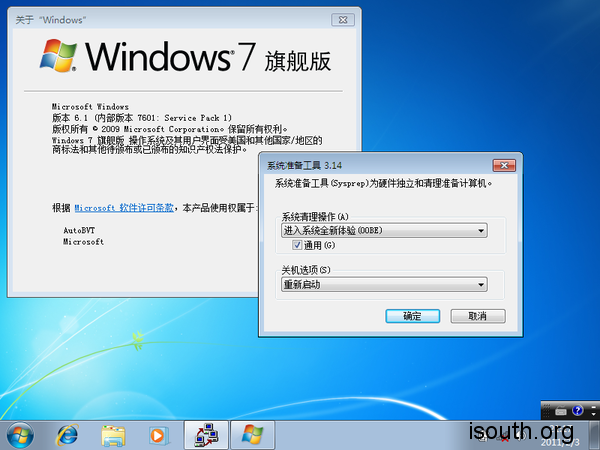Launch Windows Media Player from taskbar
This screenshot has height=450, width=600.
(x=158, y=434)
